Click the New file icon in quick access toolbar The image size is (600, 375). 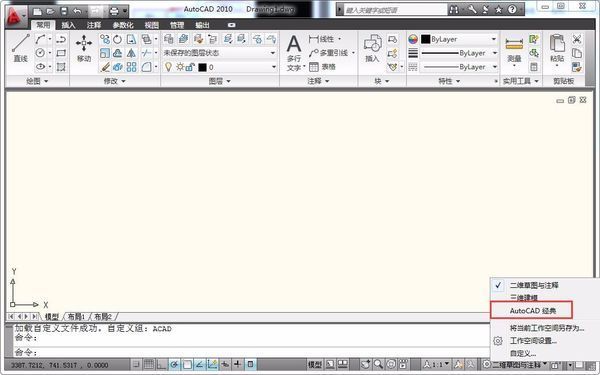pyautogui.click(x=38, y=11)
